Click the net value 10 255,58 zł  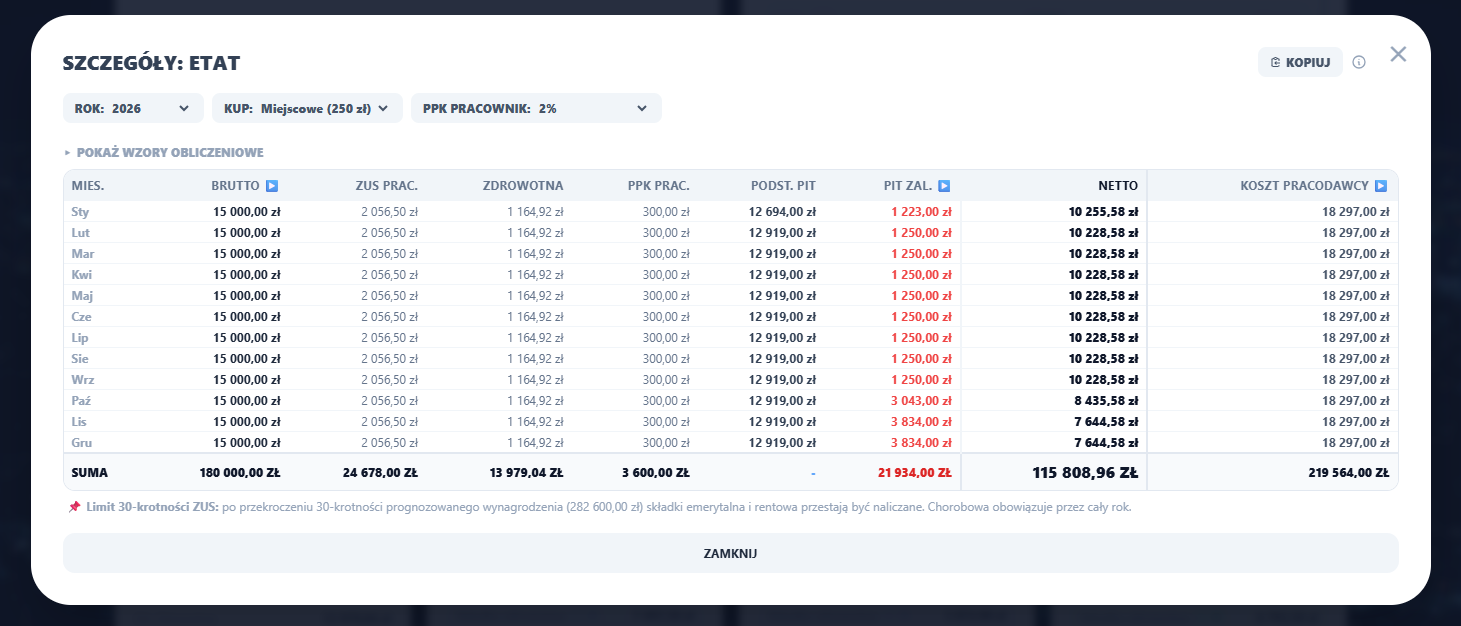pyautogui.click(x=1103, y=212)
